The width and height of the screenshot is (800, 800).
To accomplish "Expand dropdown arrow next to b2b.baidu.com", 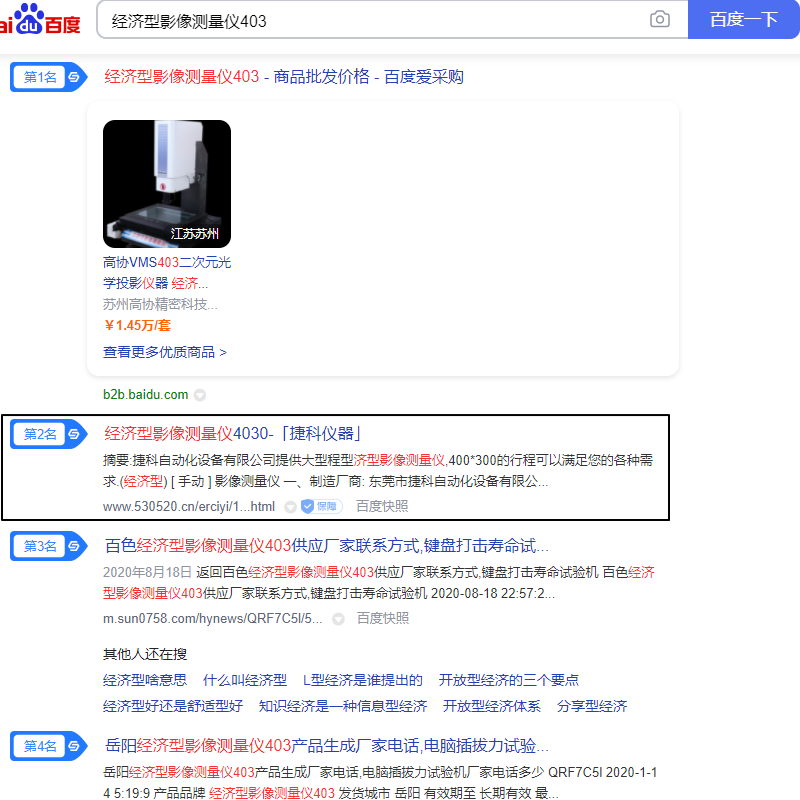I will coord(200,395).
